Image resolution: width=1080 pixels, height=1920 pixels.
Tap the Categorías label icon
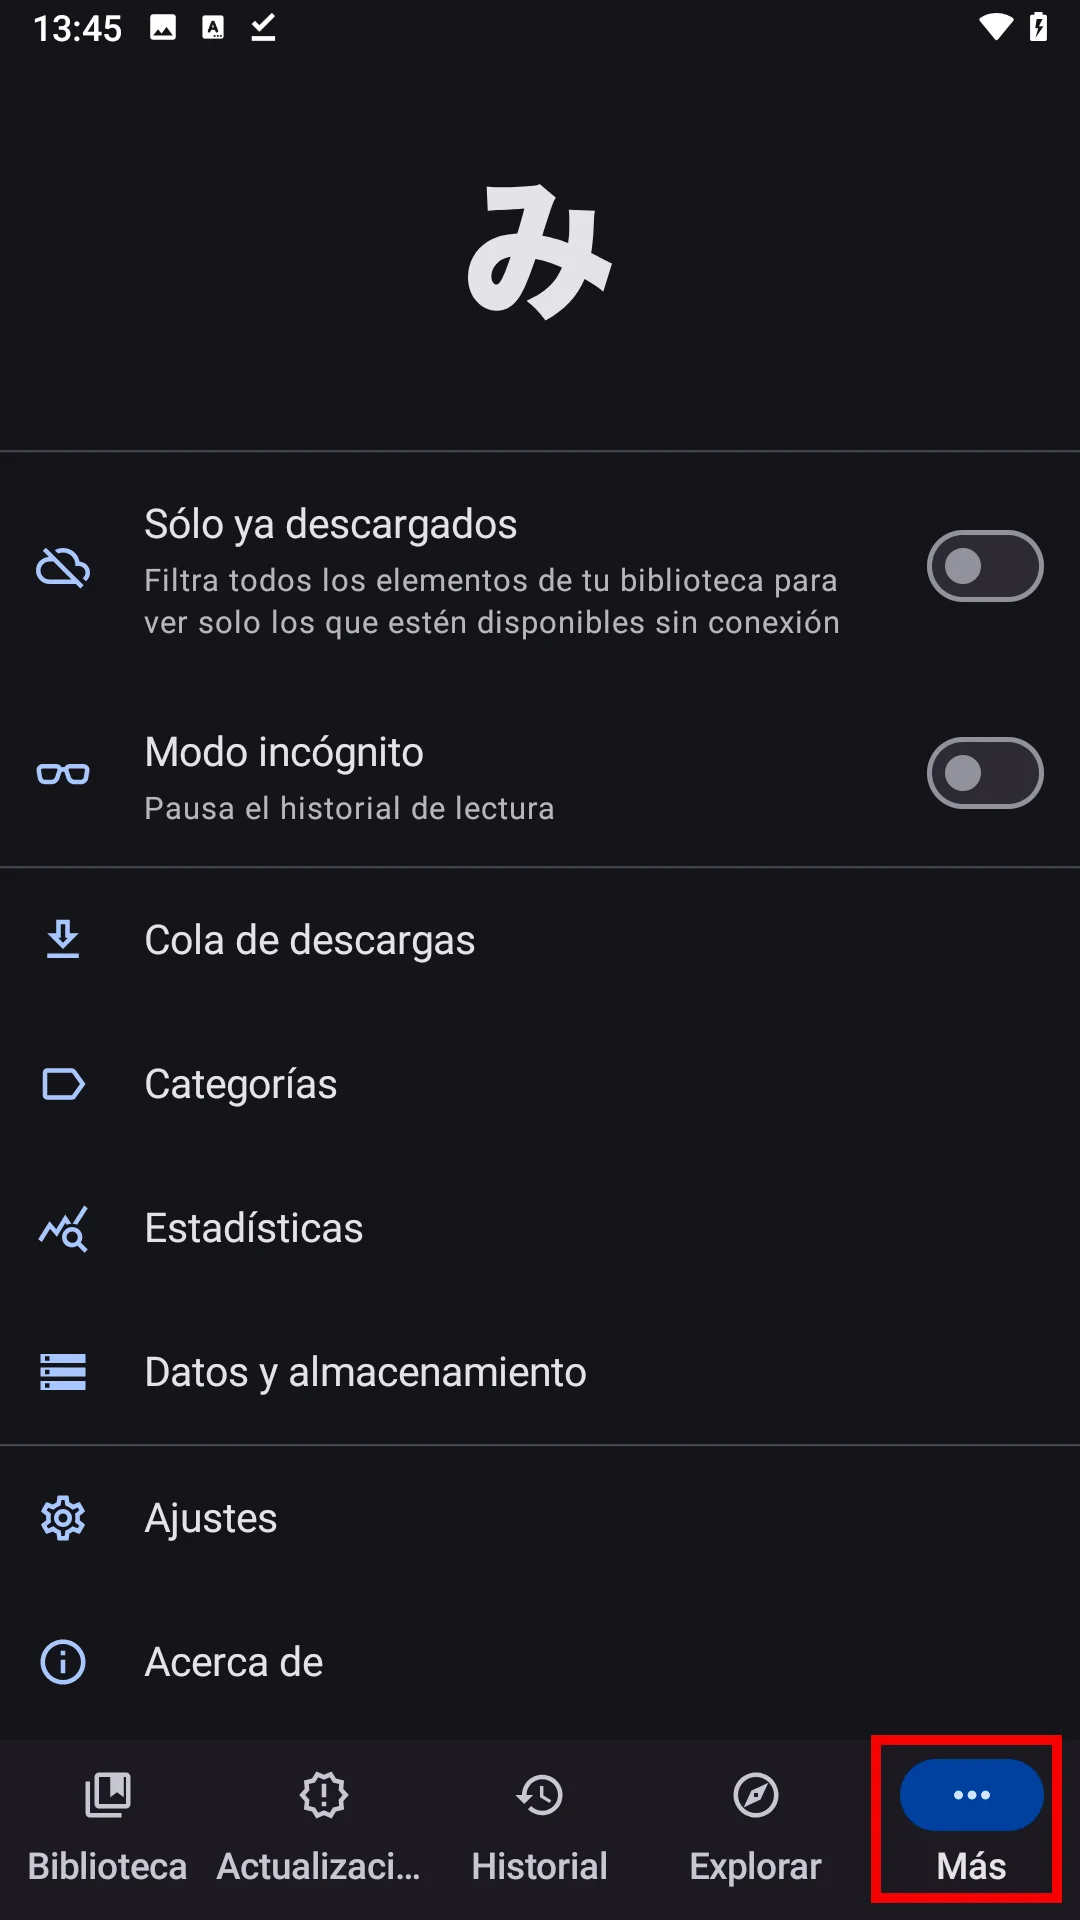click(63, 1084)
